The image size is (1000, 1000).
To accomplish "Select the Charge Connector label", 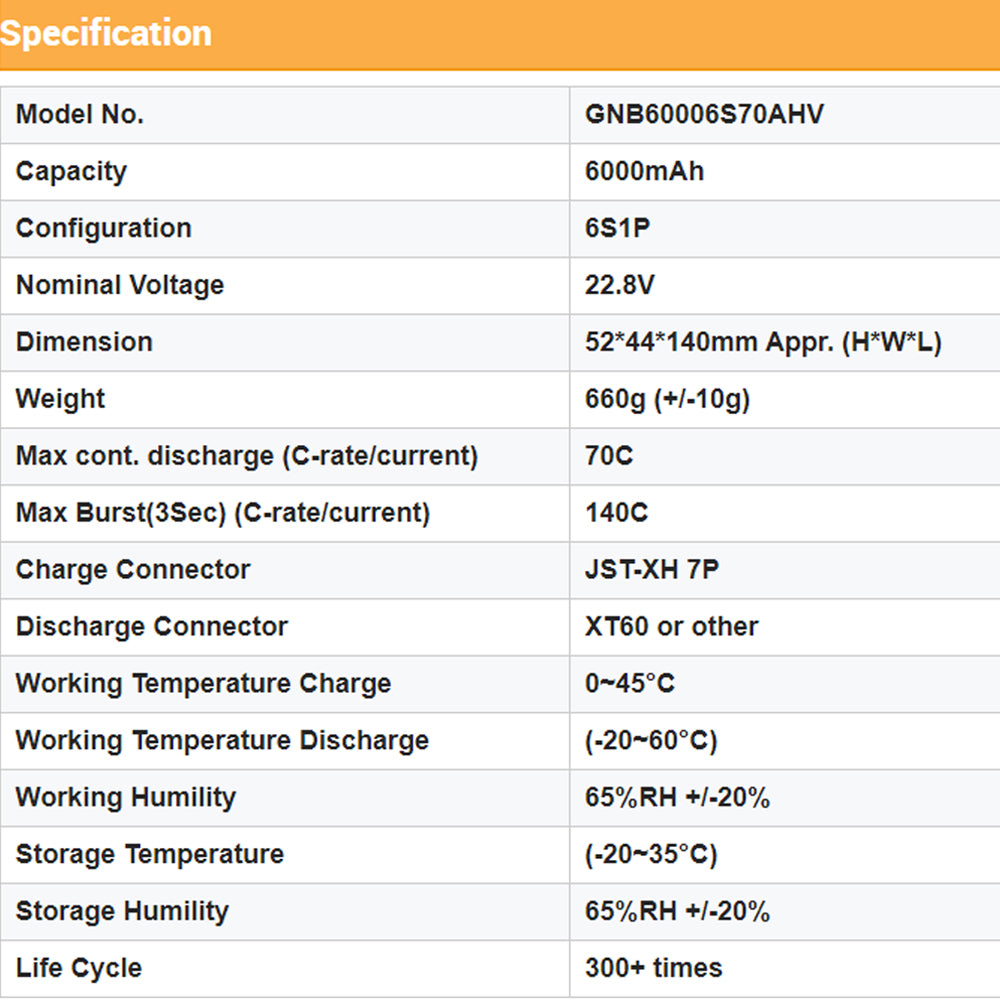I will coord(133,570).
